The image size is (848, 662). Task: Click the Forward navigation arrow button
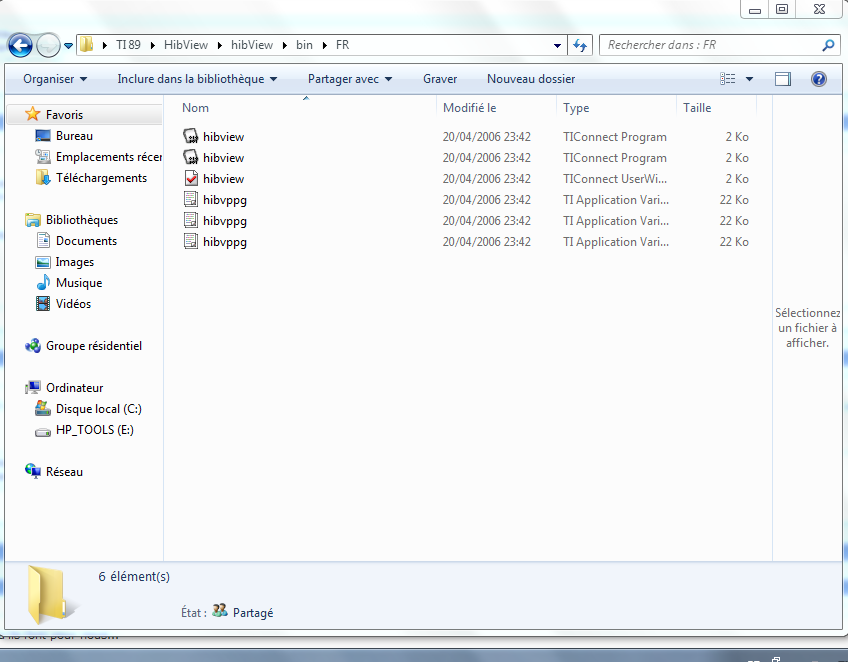(48, 46)
